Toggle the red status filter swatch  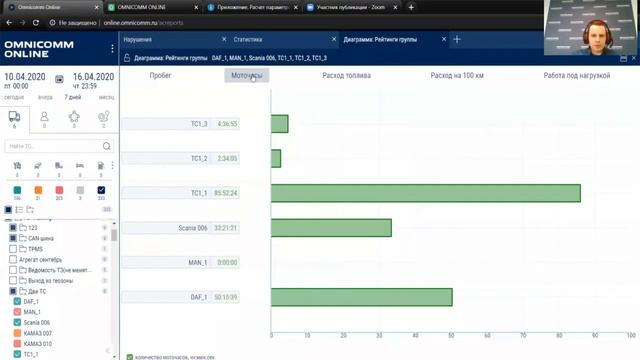[x=59, y=190]
